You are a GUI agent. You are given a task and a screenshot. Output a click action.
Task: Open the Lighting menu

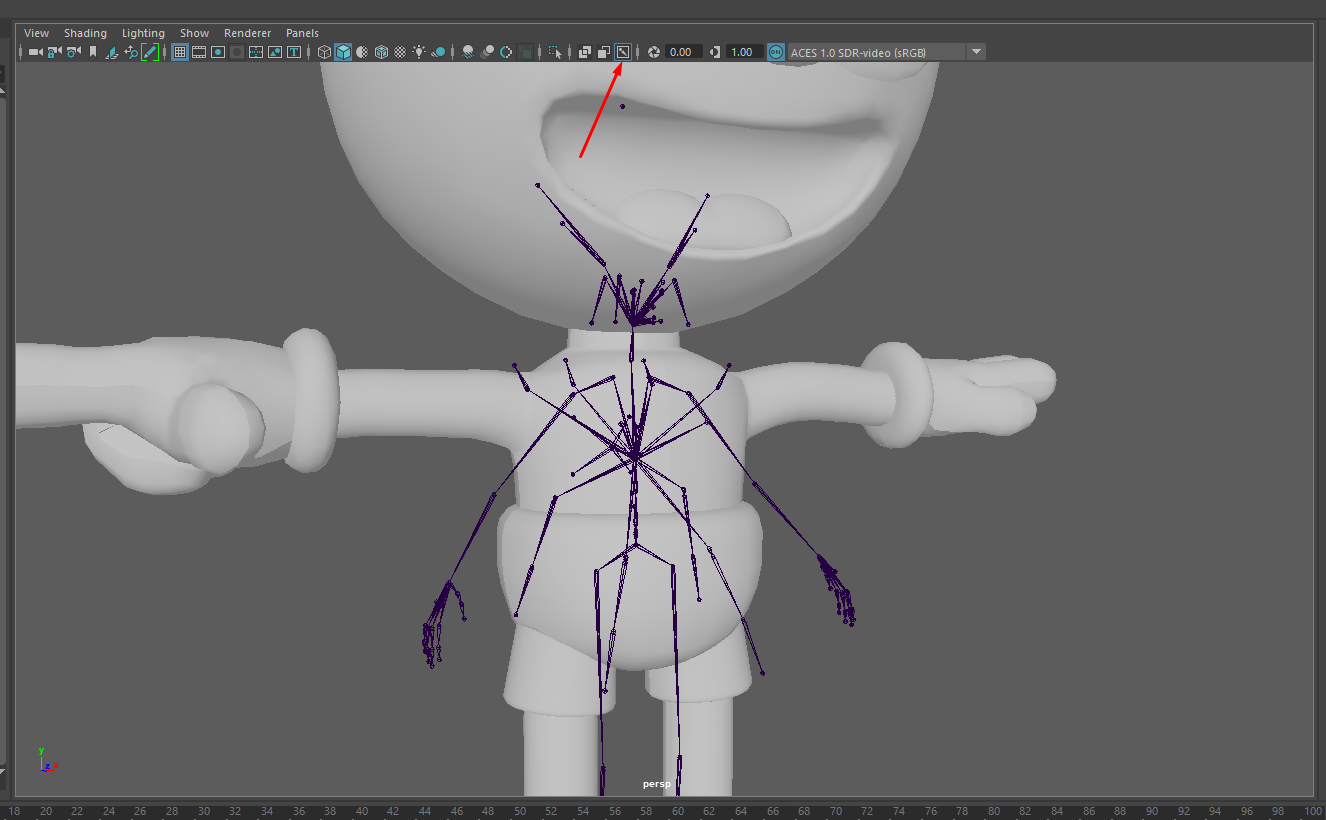point(143,33)
